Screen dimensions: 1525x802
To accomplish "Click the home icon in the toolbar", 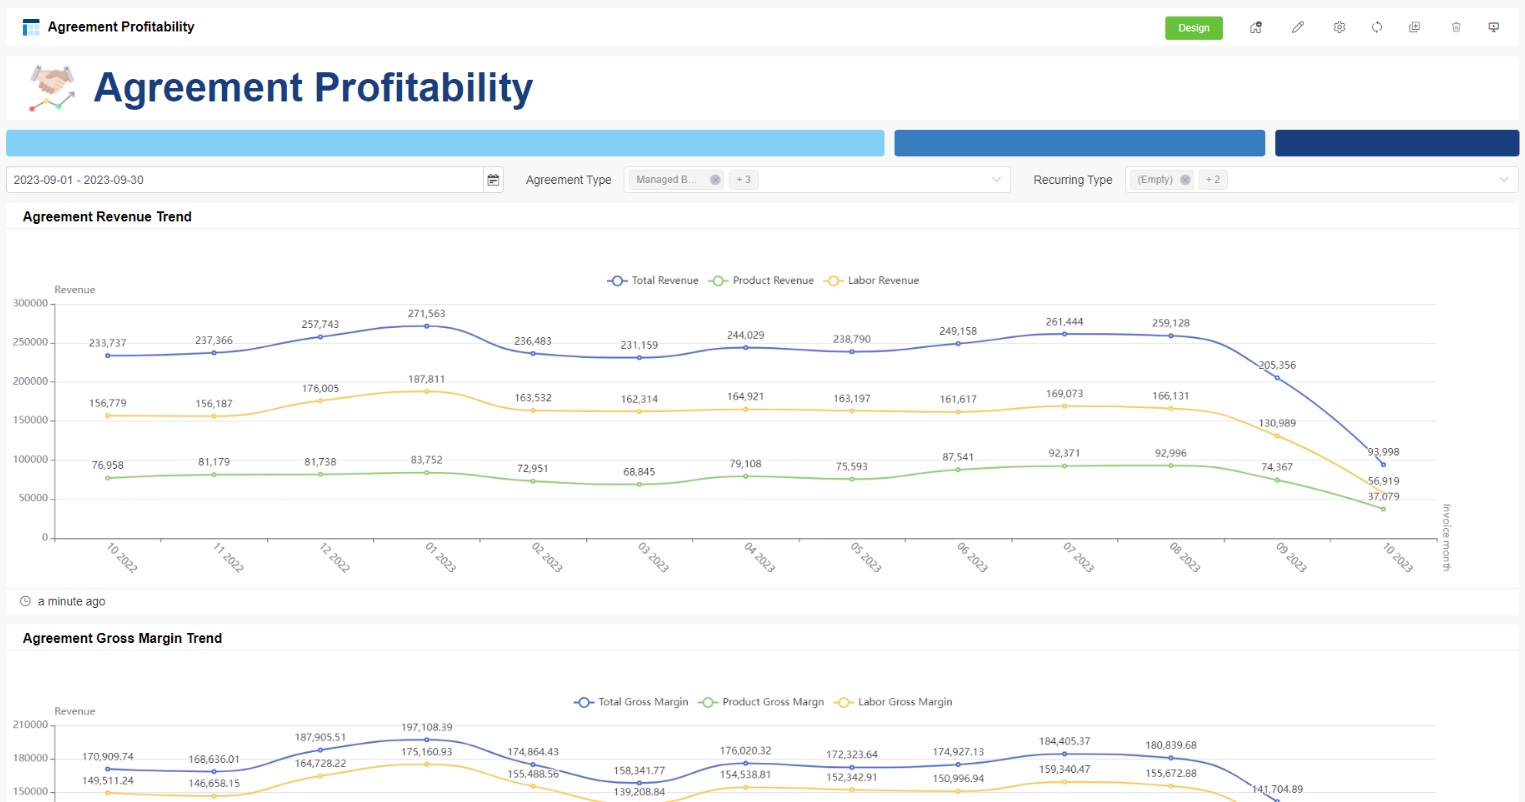I will (x=1255, y=27).
